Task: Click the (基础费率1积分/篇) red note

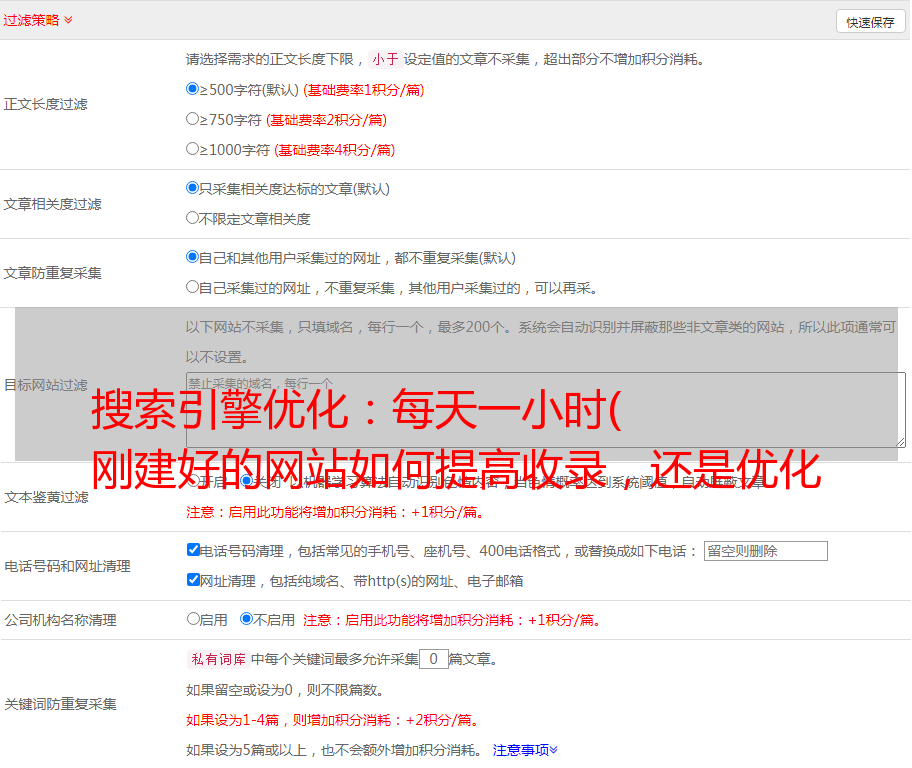Action: point(364,90)
